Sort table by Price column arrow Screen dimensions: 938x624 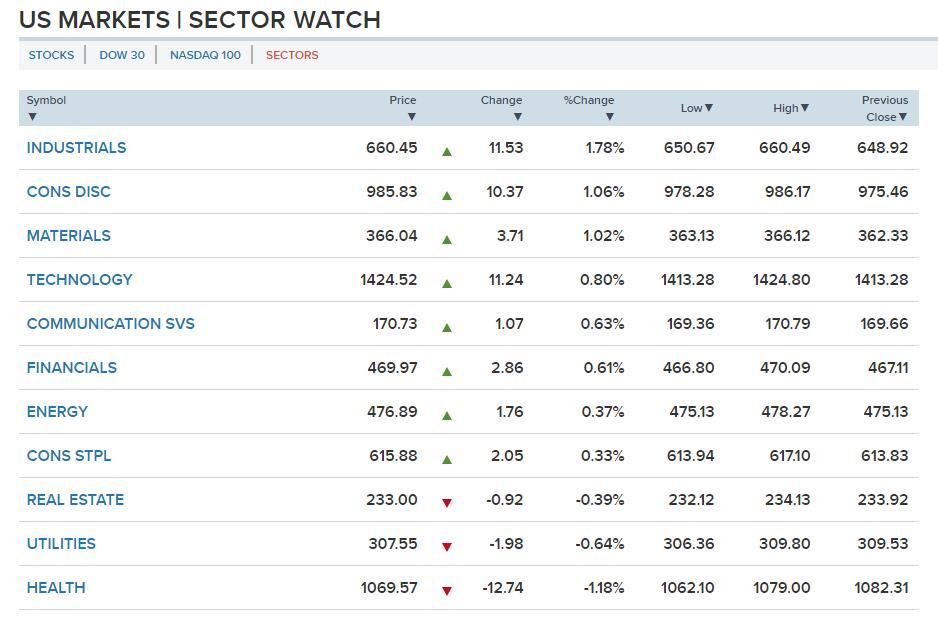[411, 117]
